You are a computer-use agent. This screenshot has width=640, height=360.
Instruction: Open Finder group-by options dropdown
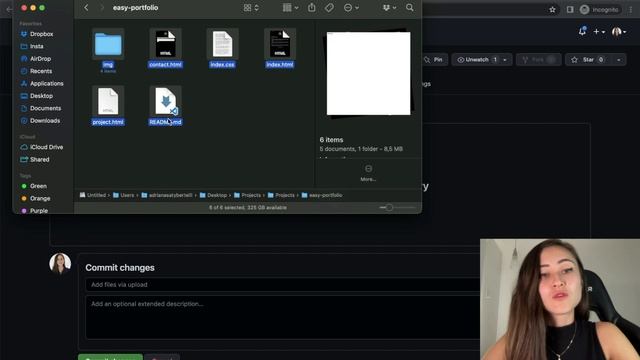290,8
